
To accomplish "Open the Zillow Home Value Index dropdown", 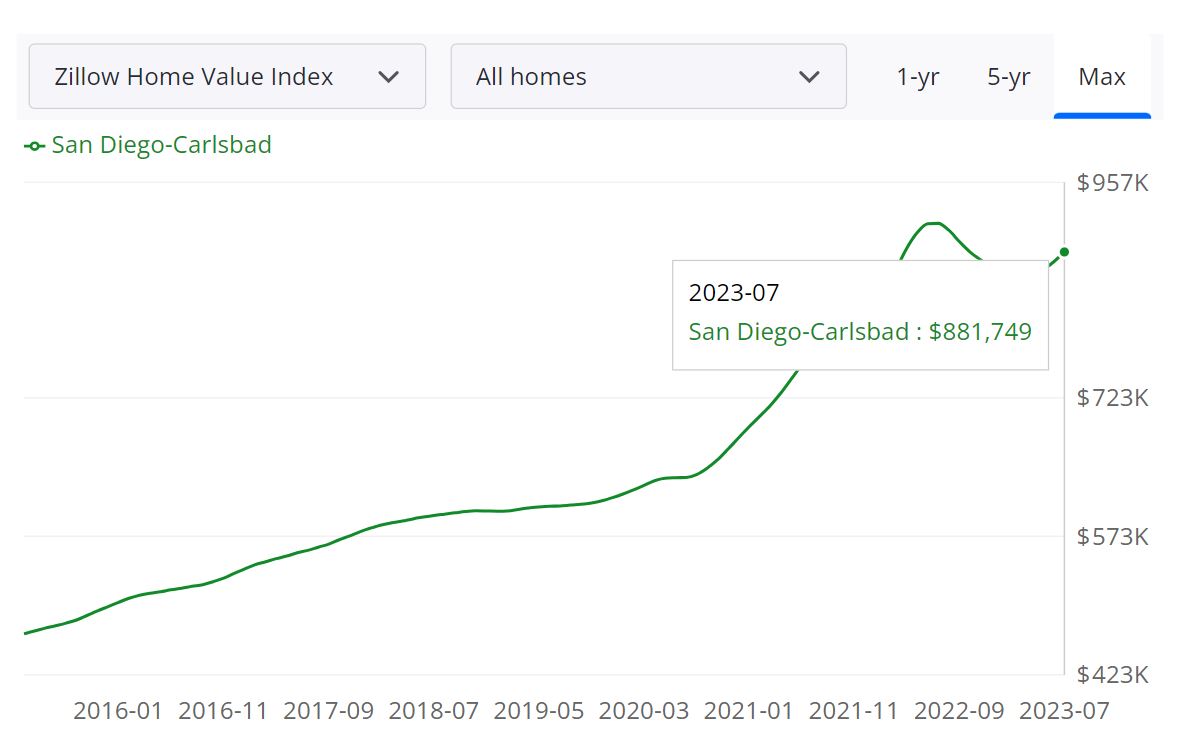I will point(227,76).
